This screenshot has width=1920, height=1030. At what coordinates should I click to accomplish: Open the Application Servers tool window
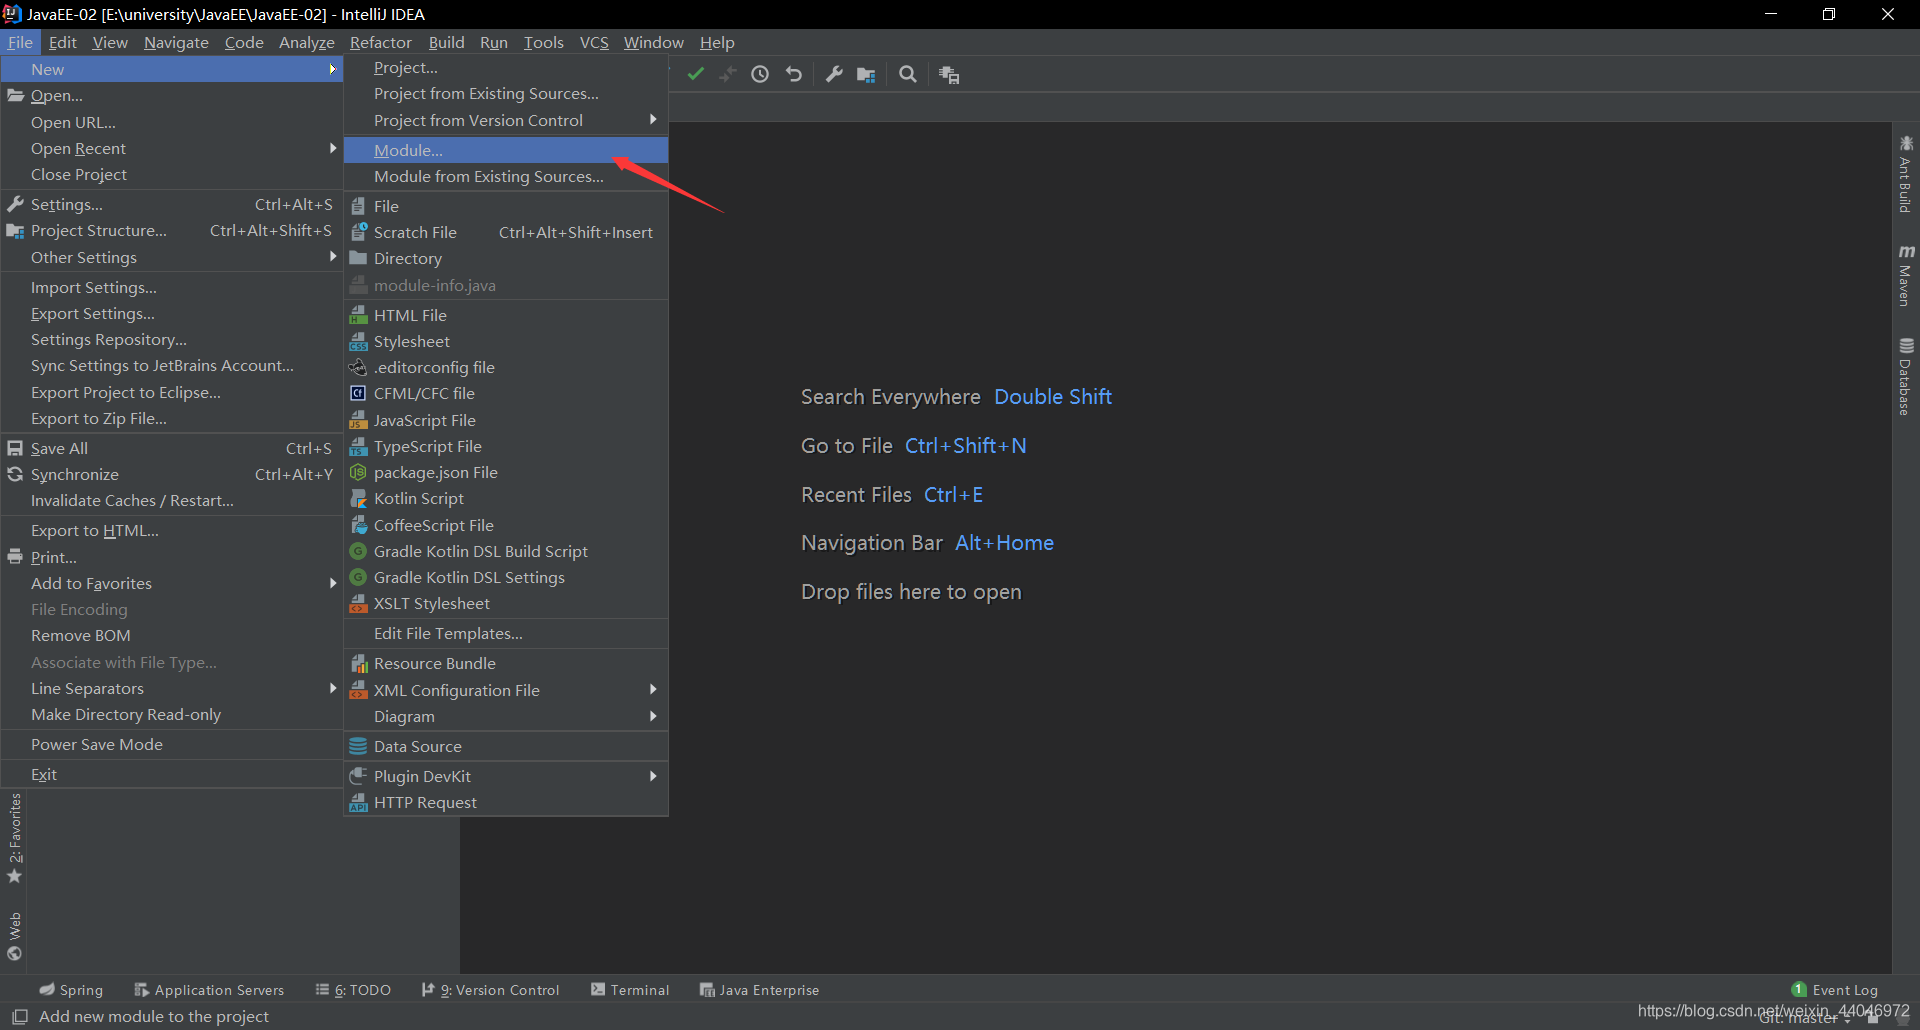click(210, 990)
